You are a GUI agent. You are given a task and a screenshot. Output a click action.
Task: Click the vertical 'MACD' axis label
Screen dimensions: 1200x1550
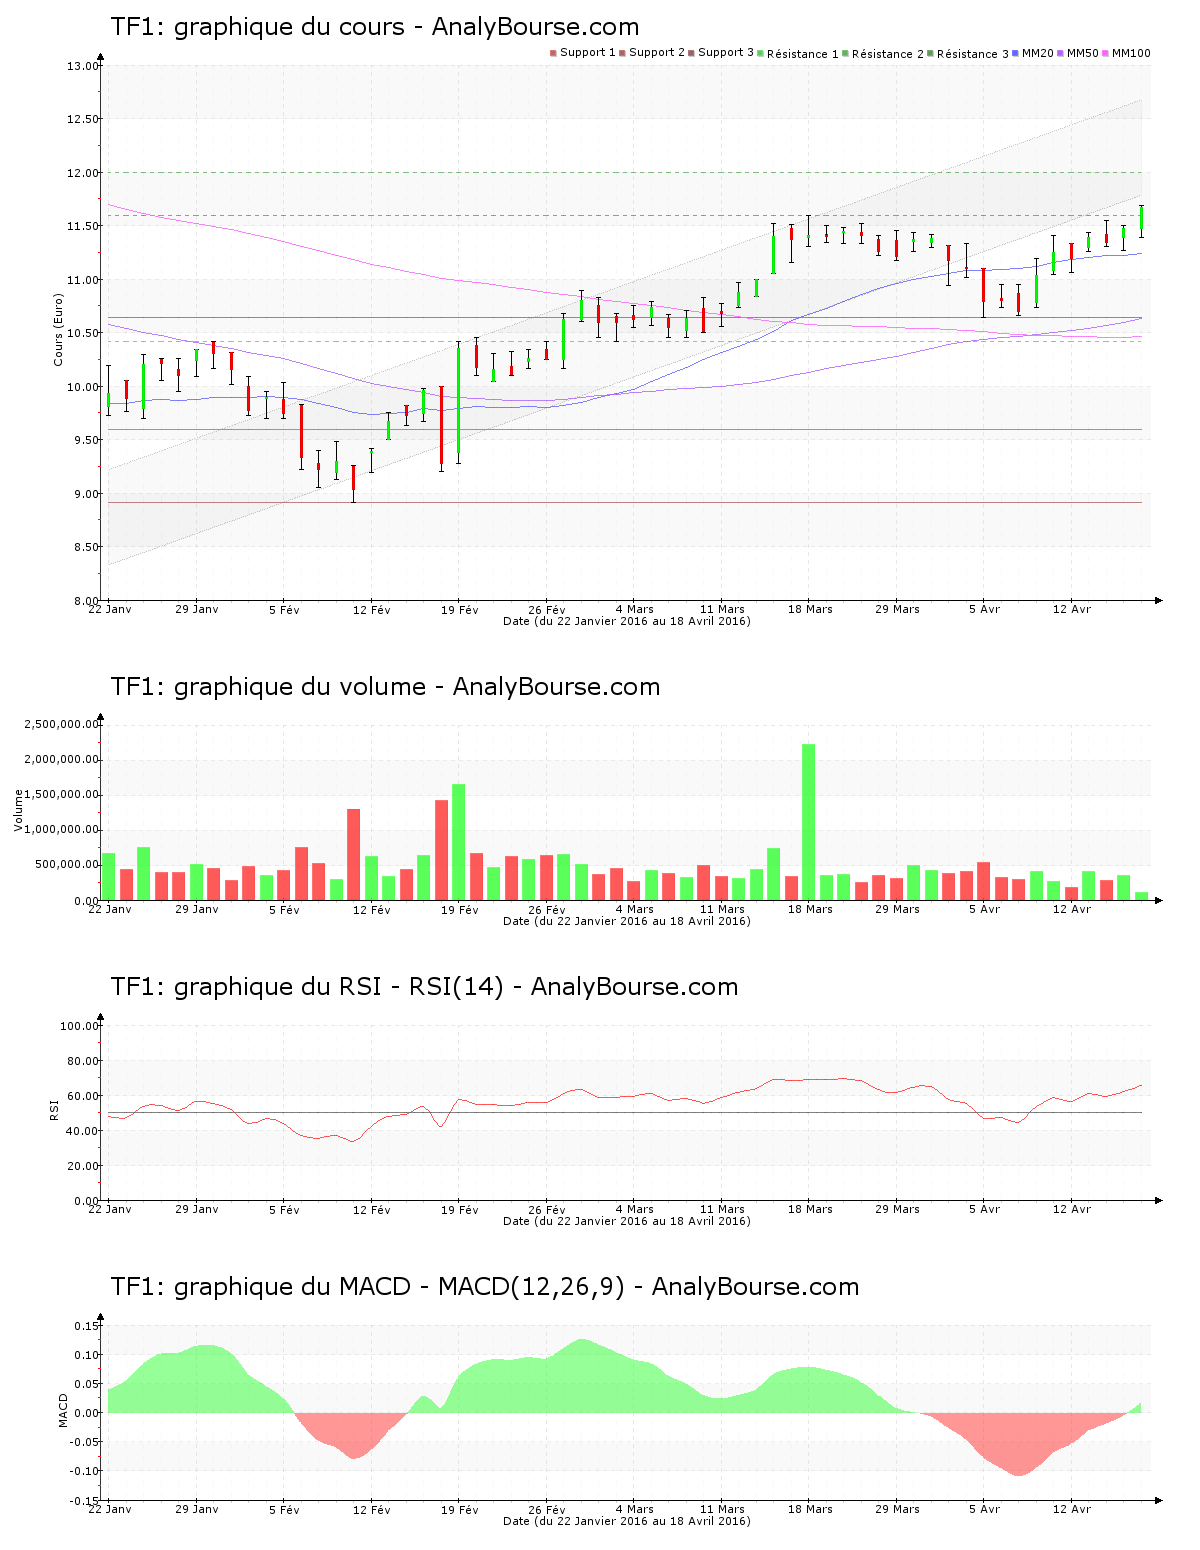pyautogui.click(x=63, y=1410)
